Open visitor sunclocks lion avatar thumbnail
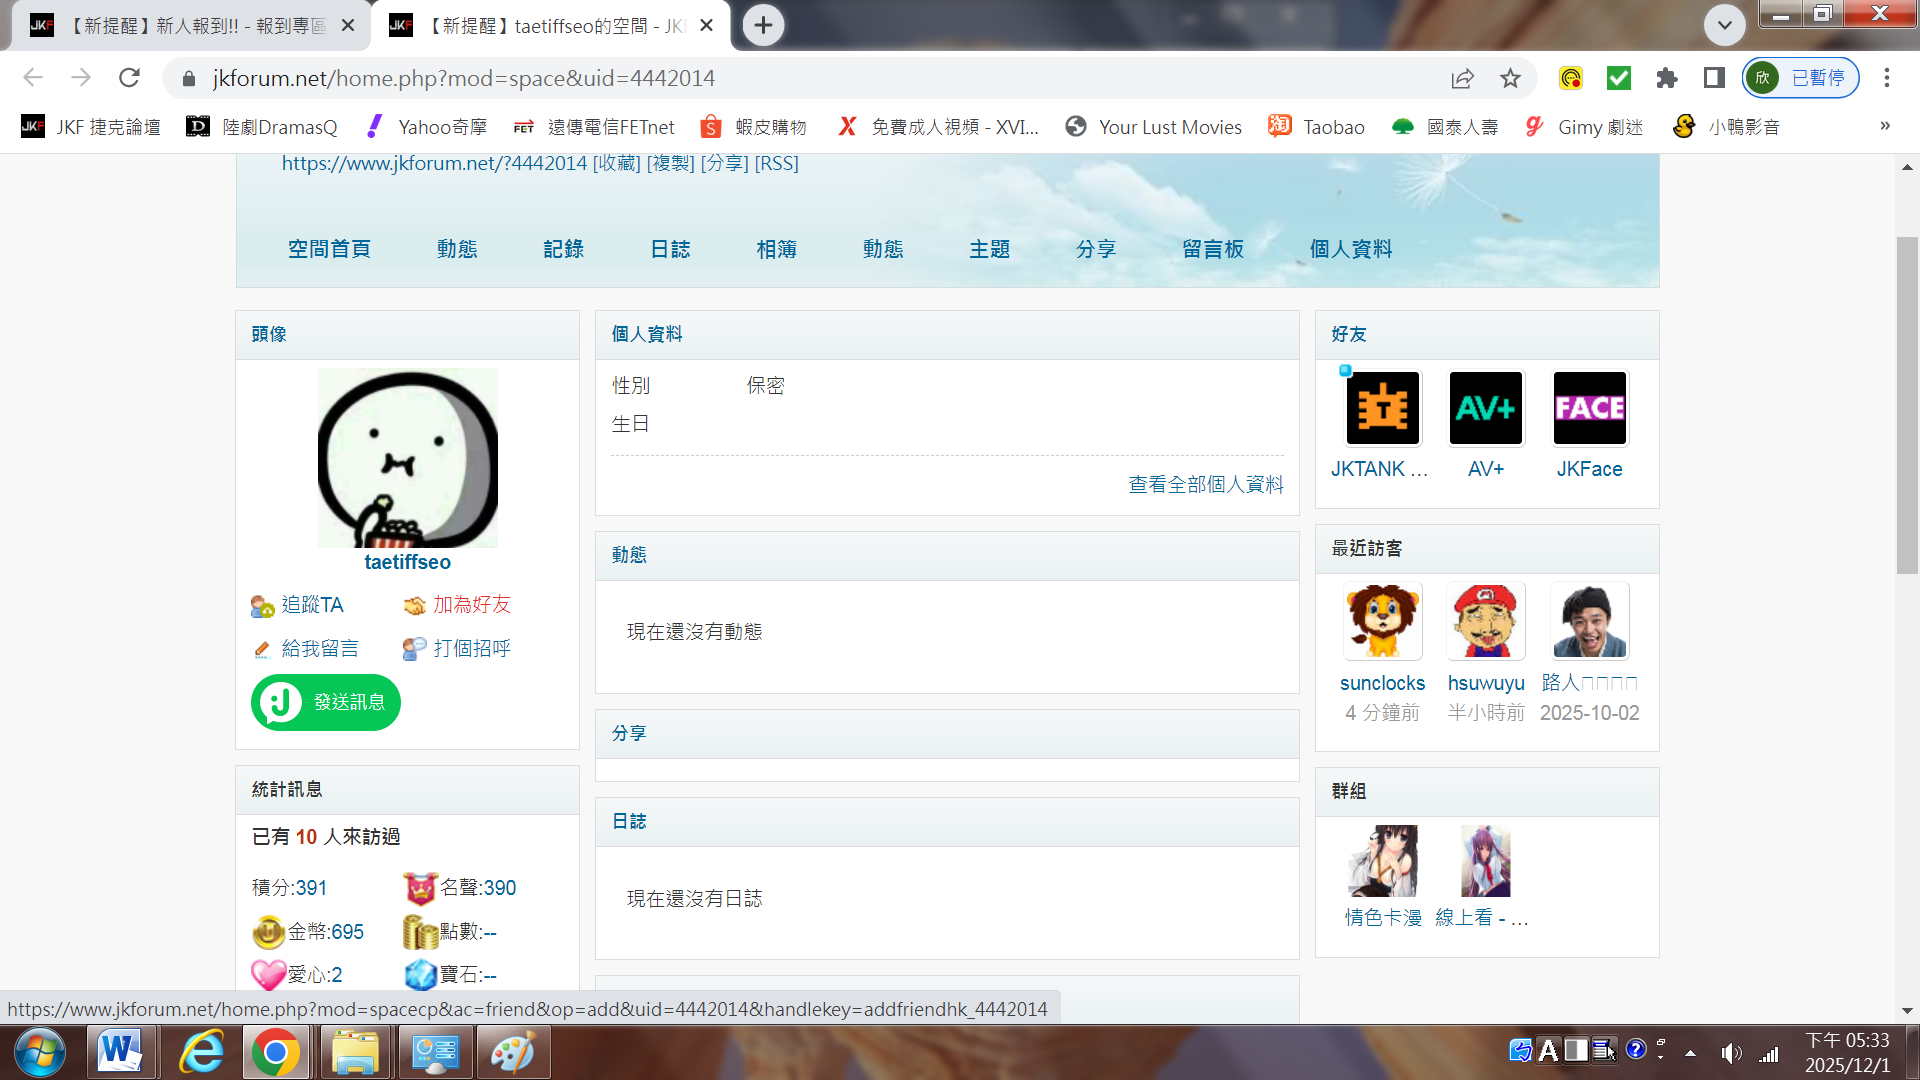Image resolution: width=1920 pixels, height=1080 pixels. pos(1382,621)
